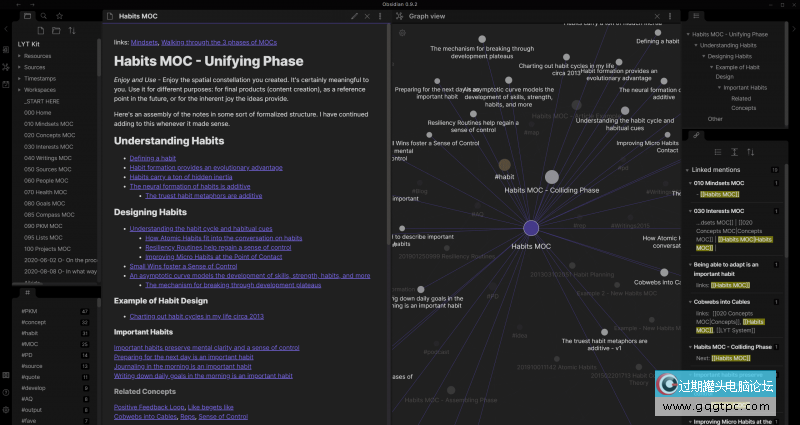Toggle edit mode with pencil icon

[x=354, y=17]
